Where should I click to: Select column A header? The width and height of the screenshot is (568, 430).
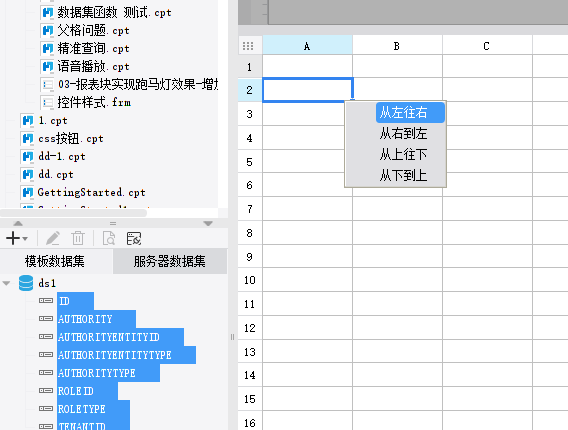click(x=307, y=46)
